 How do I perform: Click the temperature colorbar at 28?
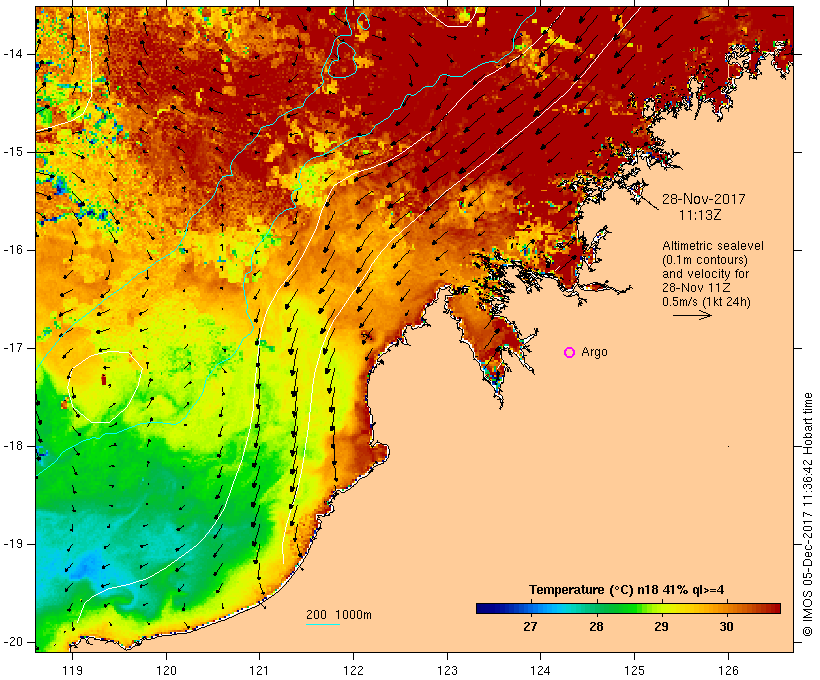tap(596, 608)
